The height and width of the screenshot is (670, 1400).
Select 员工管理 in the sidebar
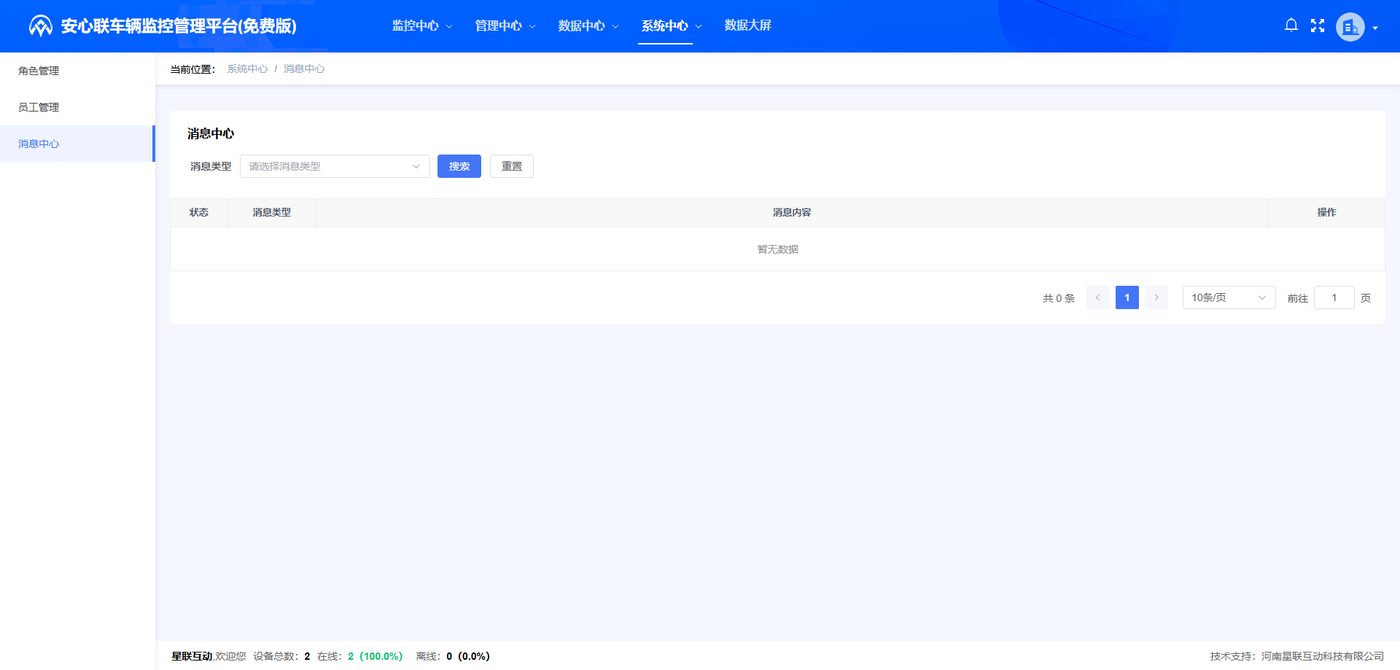[77, 107]
